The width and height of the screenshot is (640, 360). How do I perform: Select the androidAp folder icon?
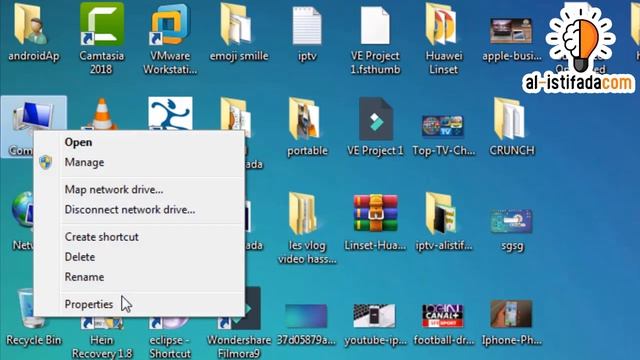click(x=31, y=24)
